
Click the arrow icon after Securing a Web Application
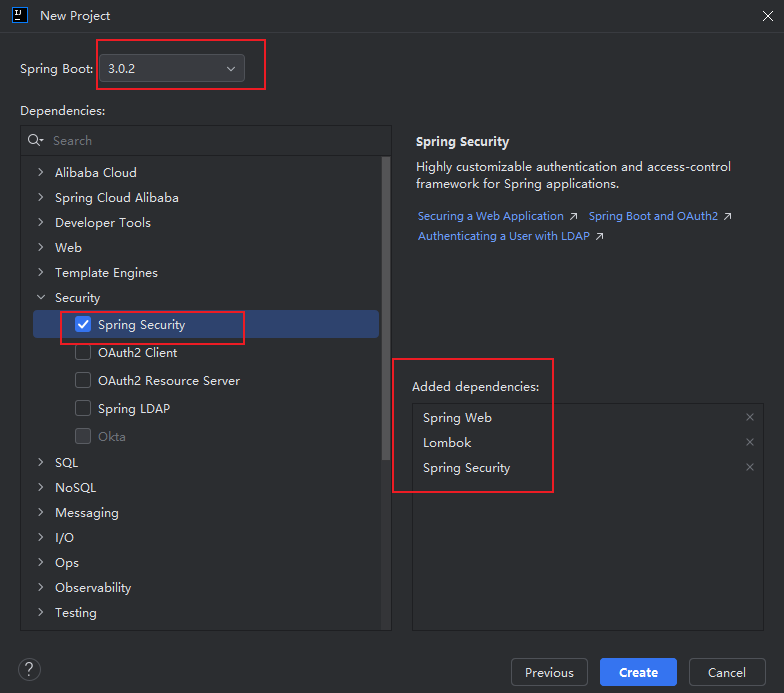click(574, 216)
